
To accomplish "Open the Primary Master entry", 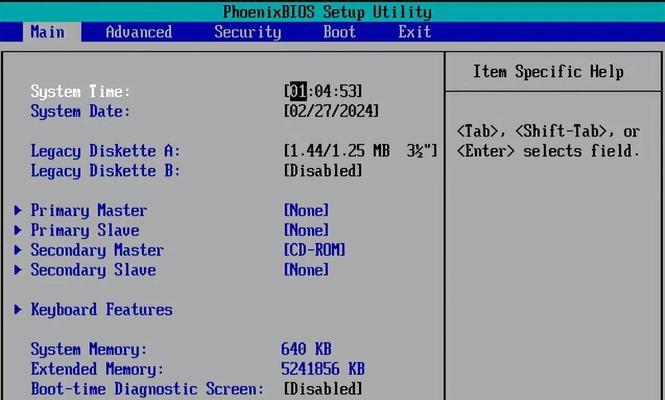I will (x=89, y=210).
